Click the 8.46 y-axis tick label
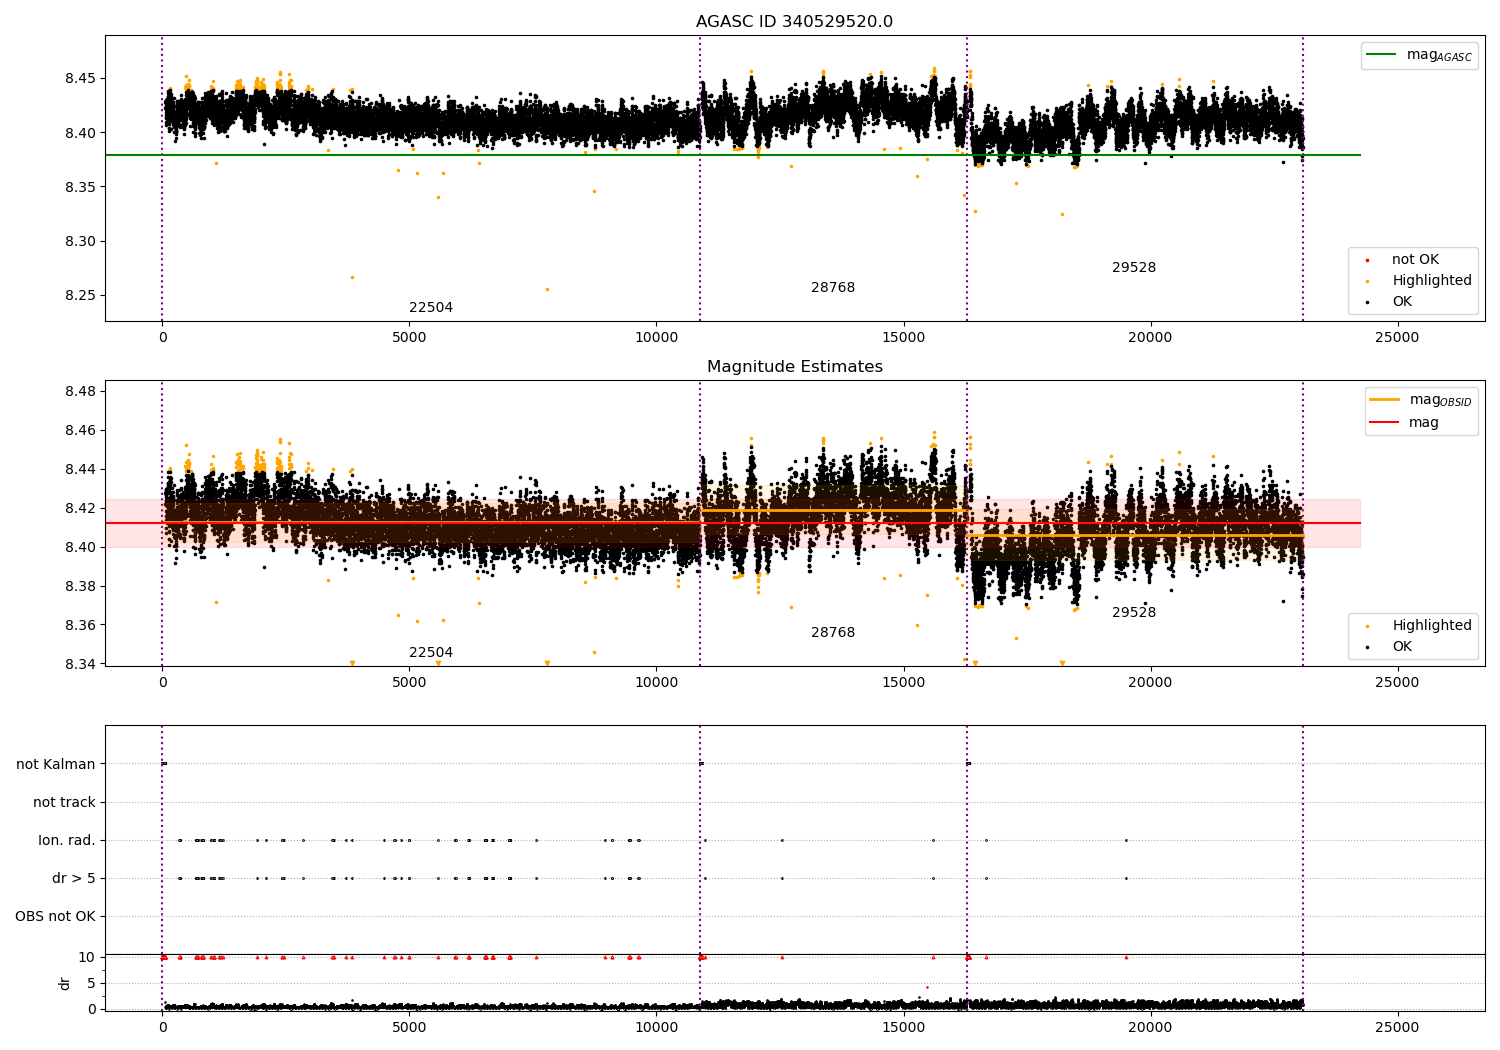This screenshot has width=1500, height=1050. point(80,430)
